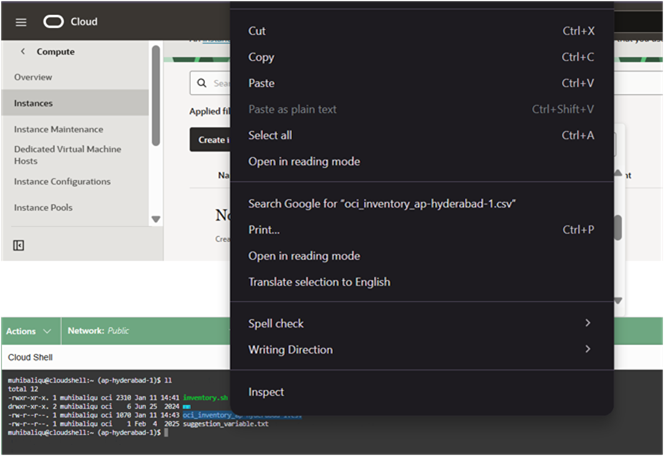Screen dimensions: 664x456
Task: Select Copy from the context menu
Action: click(261, 57)
